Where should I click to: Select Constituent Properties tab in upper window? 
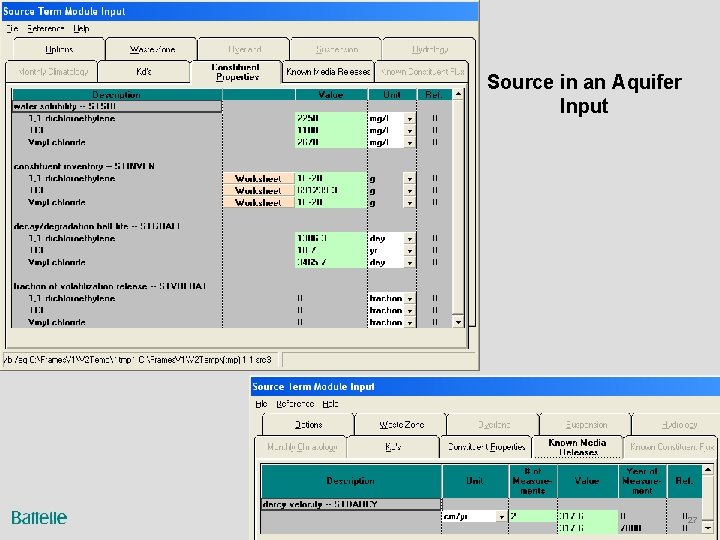coord(236,72)
